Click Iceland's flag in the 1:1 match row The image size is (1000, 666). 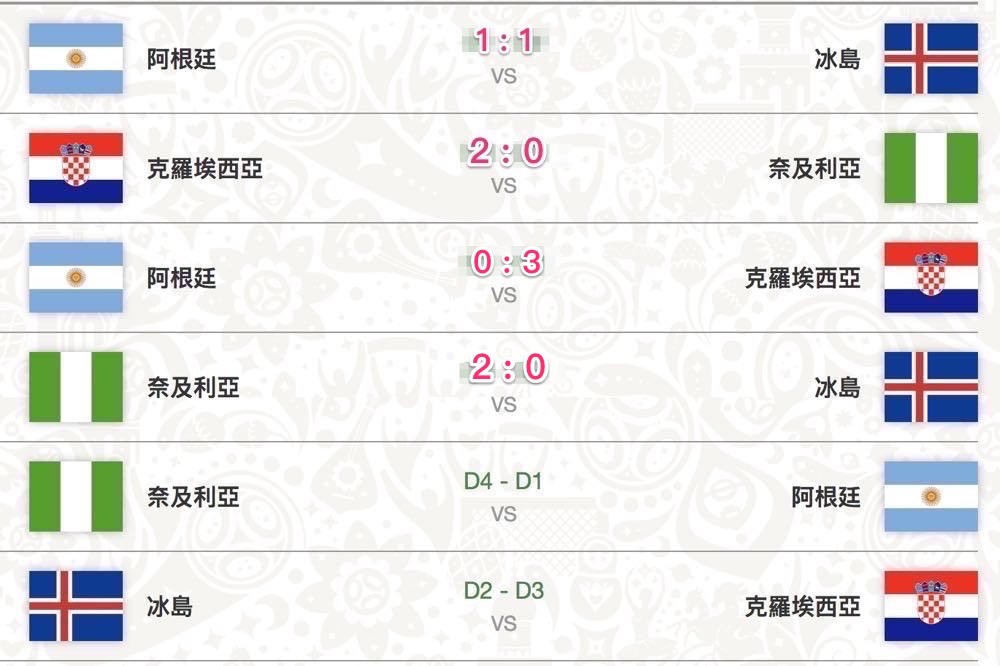(931, 59)
